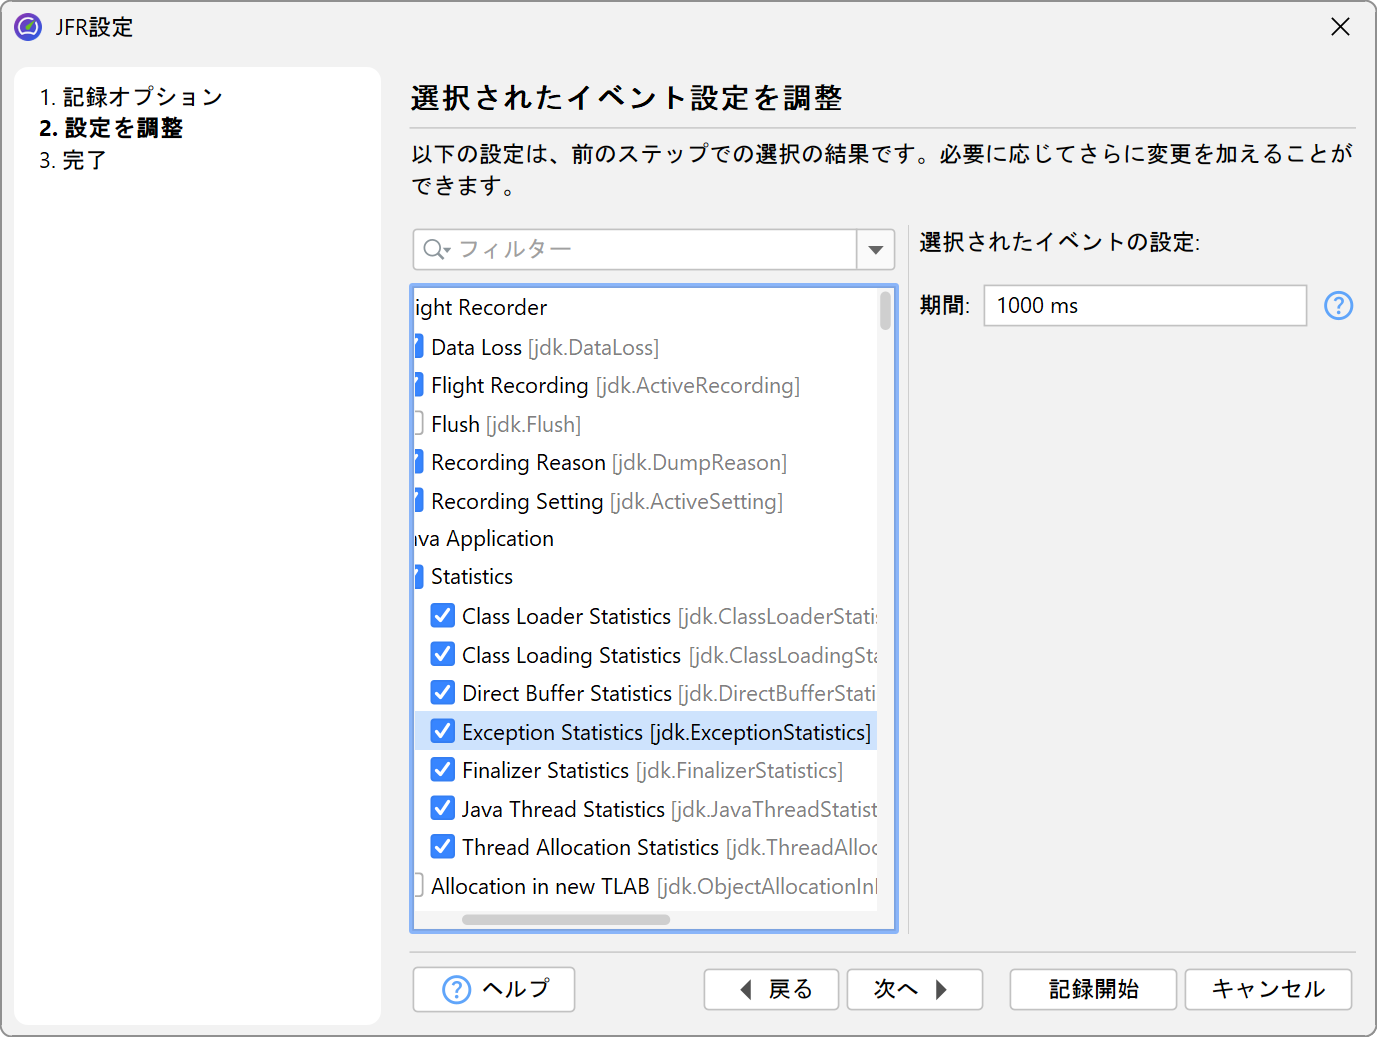Click the キャンセル button
This screenshot has width=1377, height=1037.
(1267, 989)
